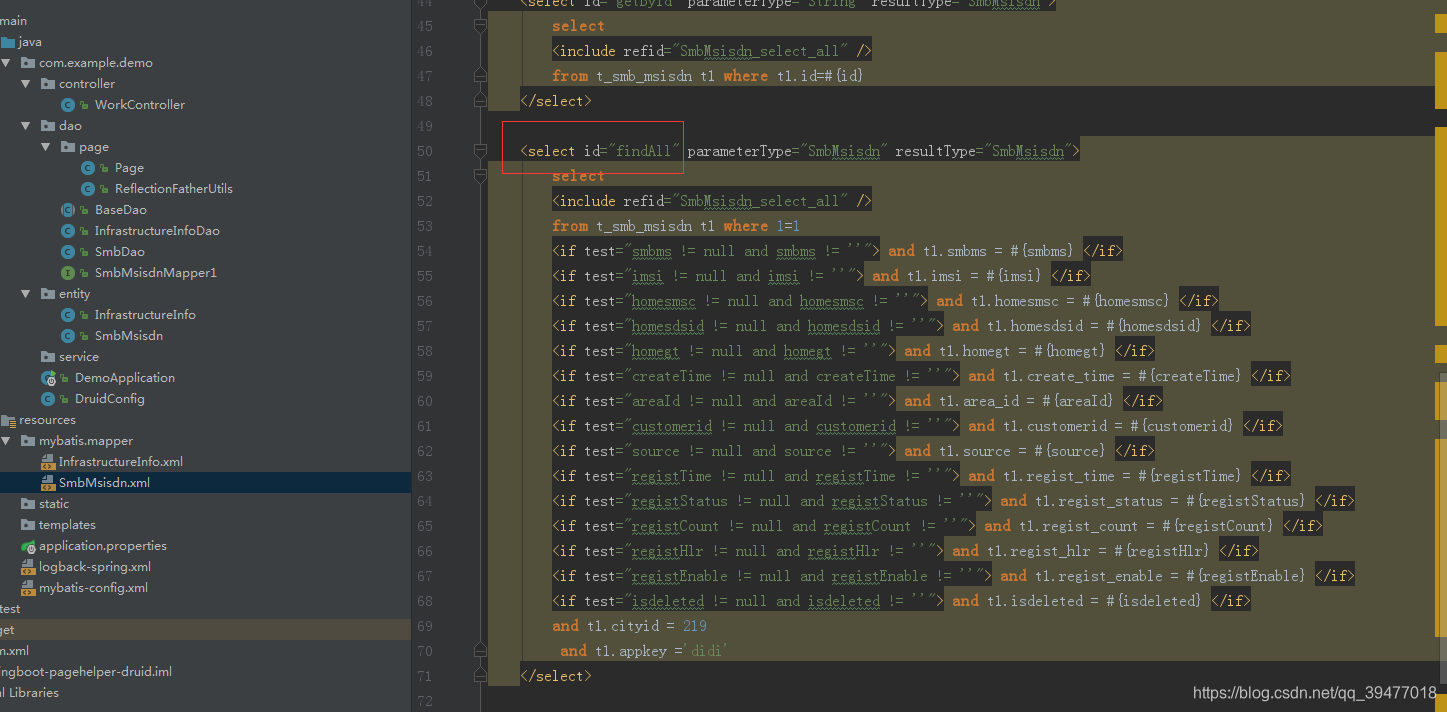Click the entity package folder icon
Viewport: 1447px width, 712px height.
coord(48,294)
